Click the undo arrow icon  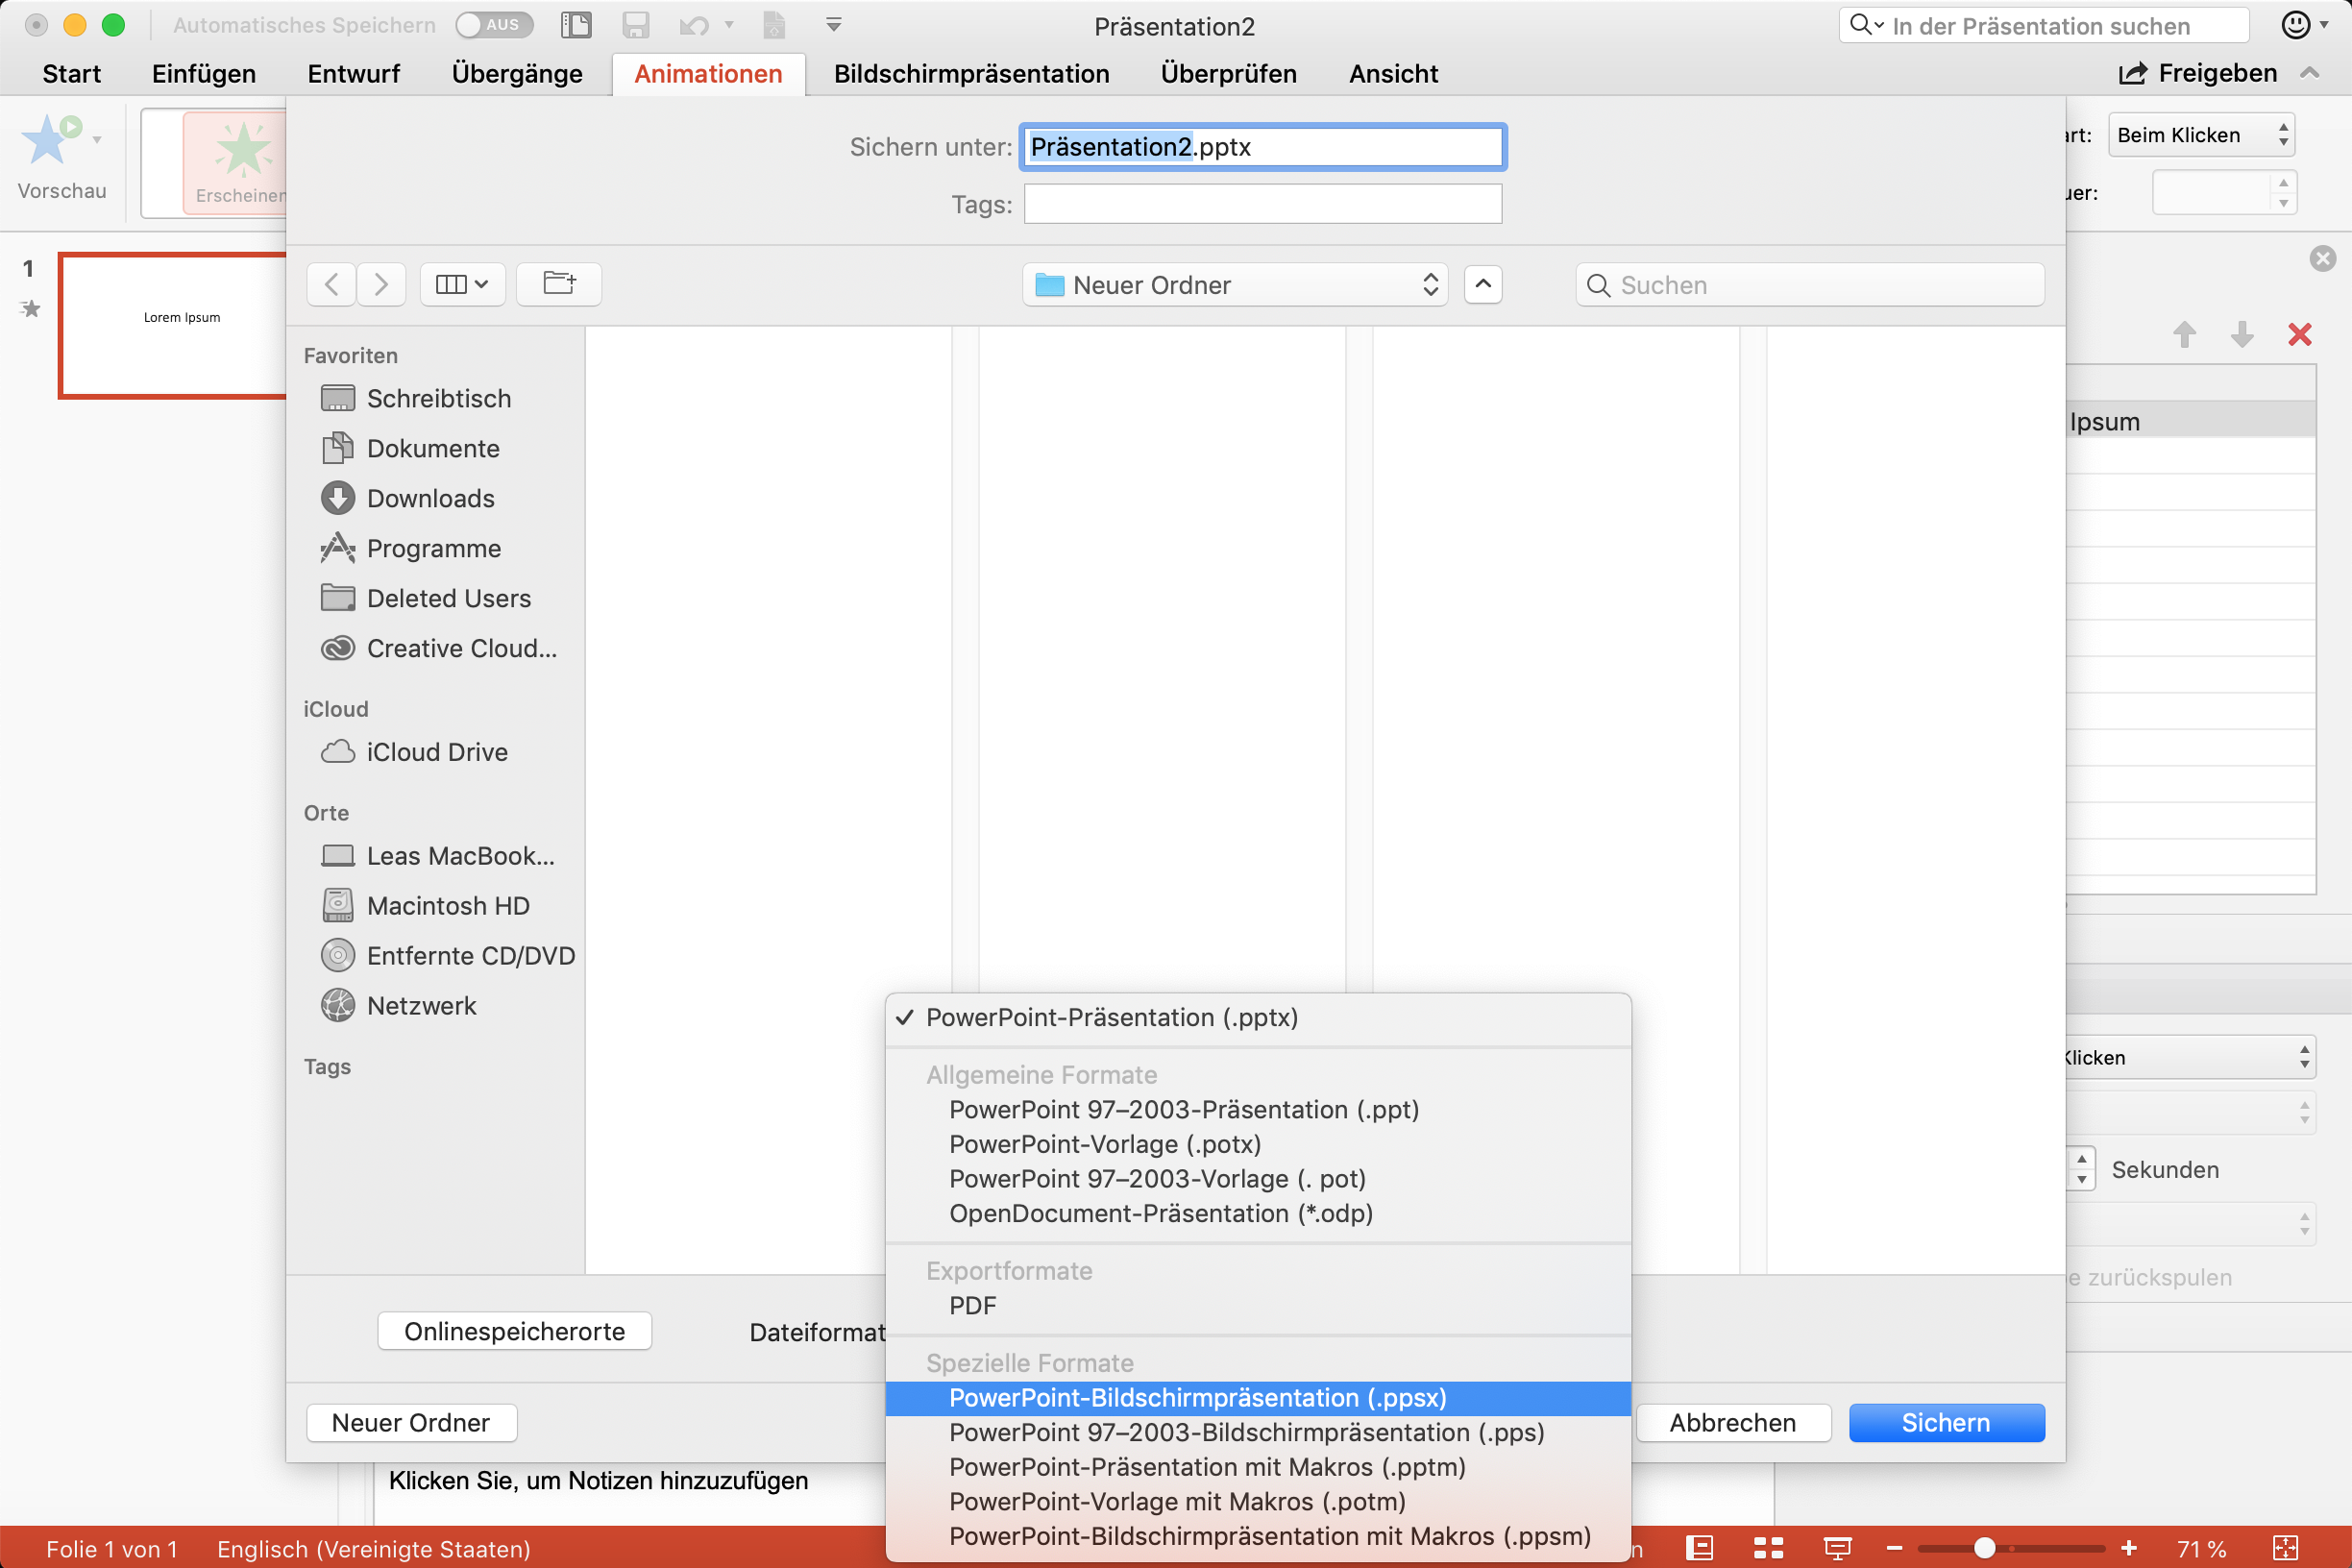[694, 25]
